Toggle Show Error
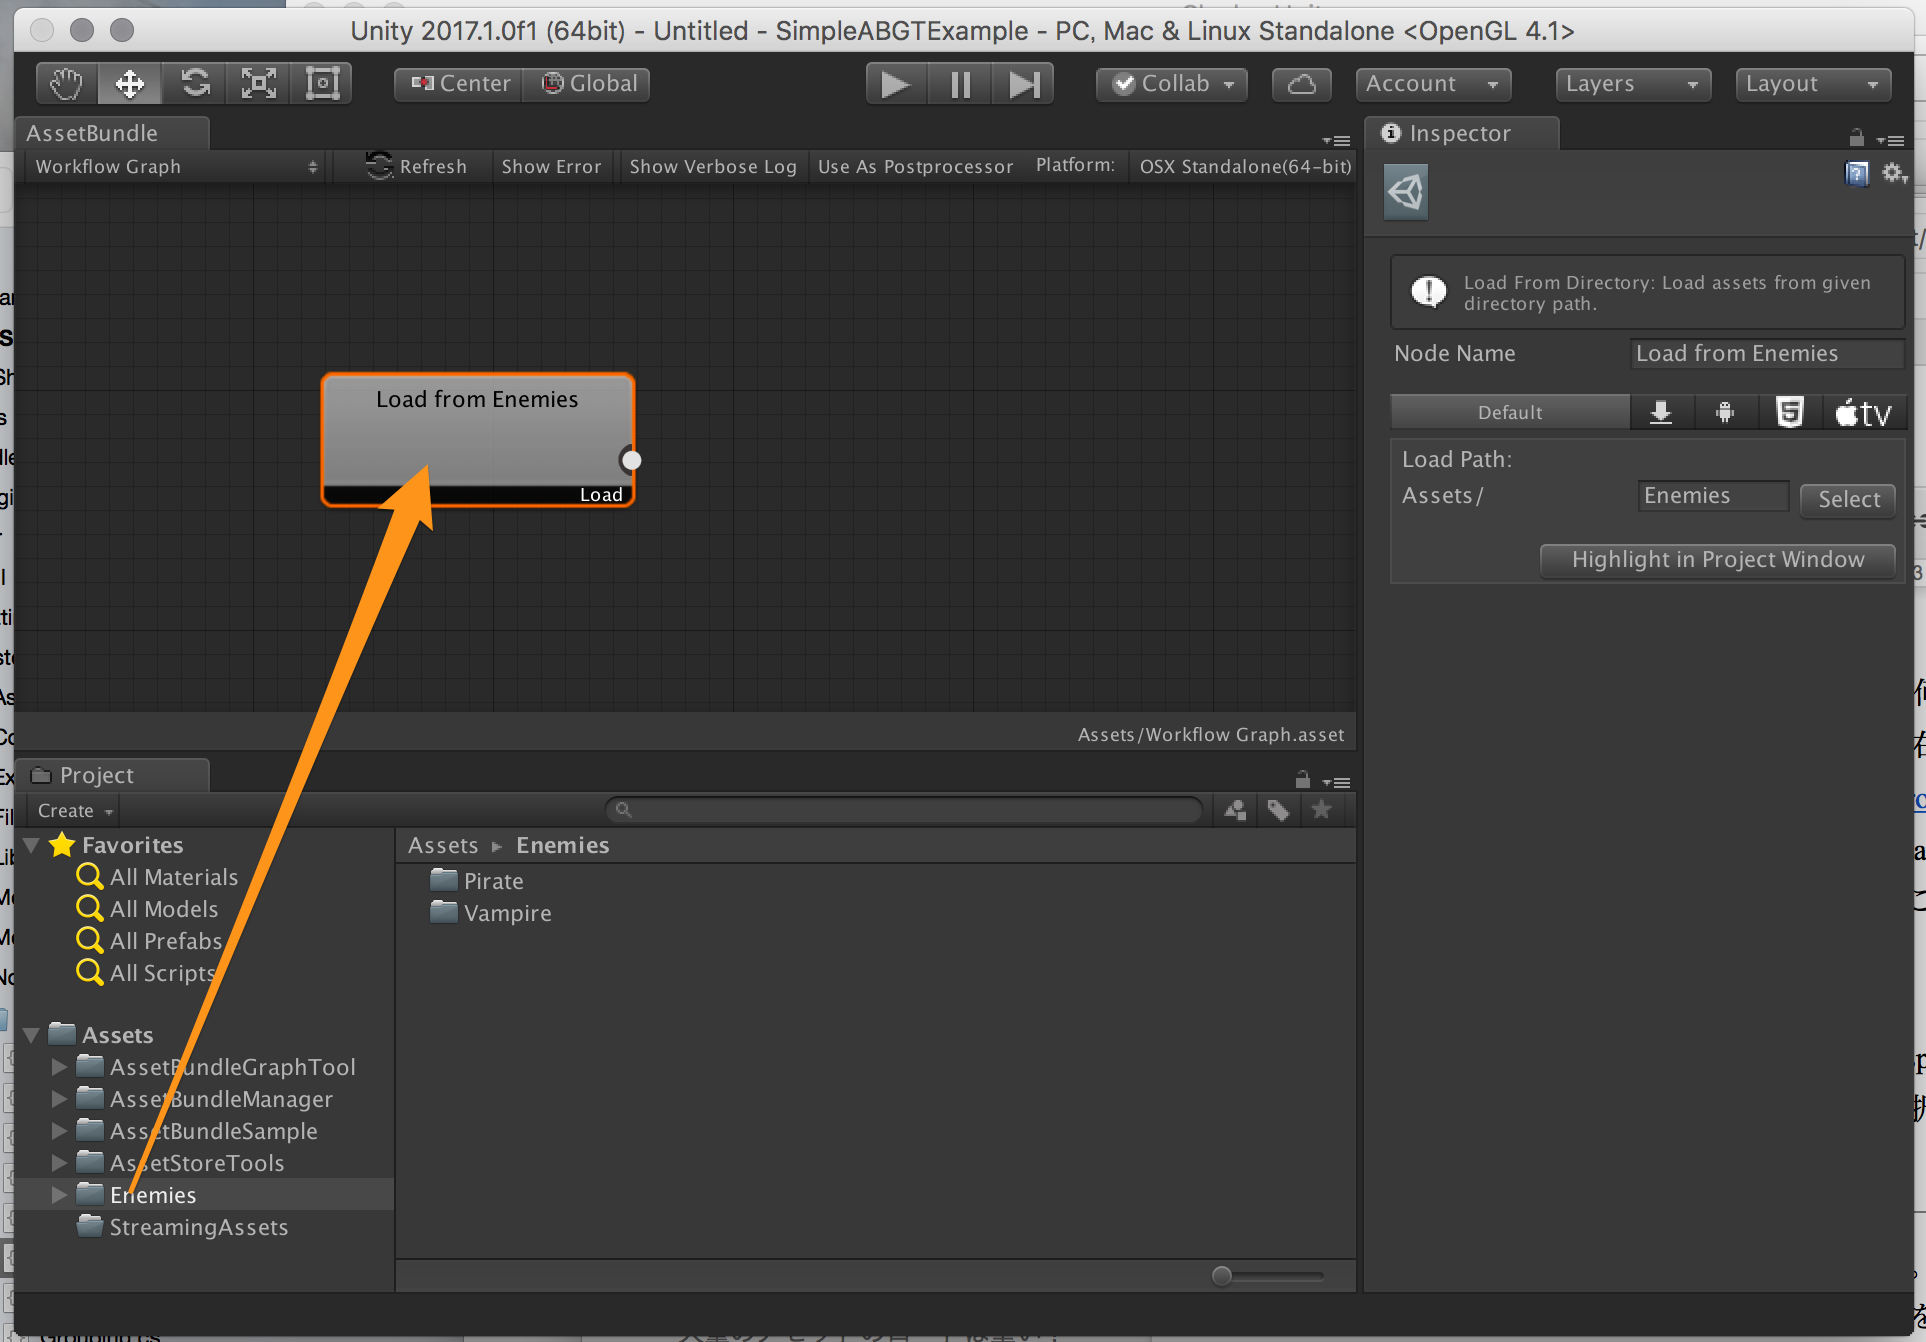This screenshot has height=1342, width=1926. (551, 167)
